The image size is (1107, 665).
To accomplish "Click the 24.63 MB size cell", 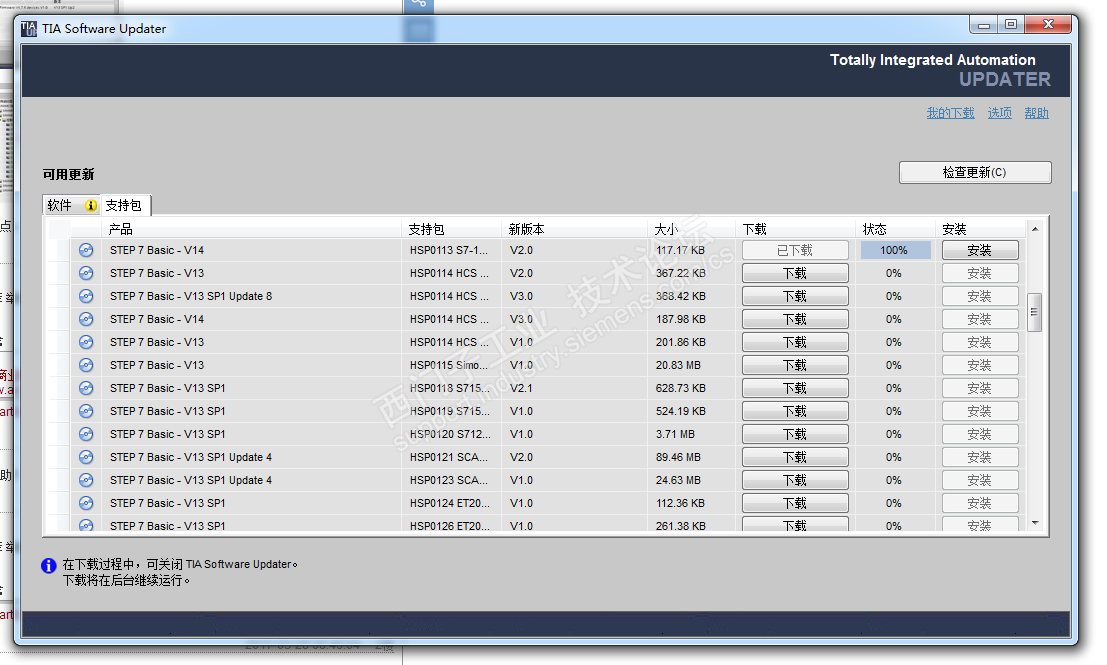I will [678, 480].
